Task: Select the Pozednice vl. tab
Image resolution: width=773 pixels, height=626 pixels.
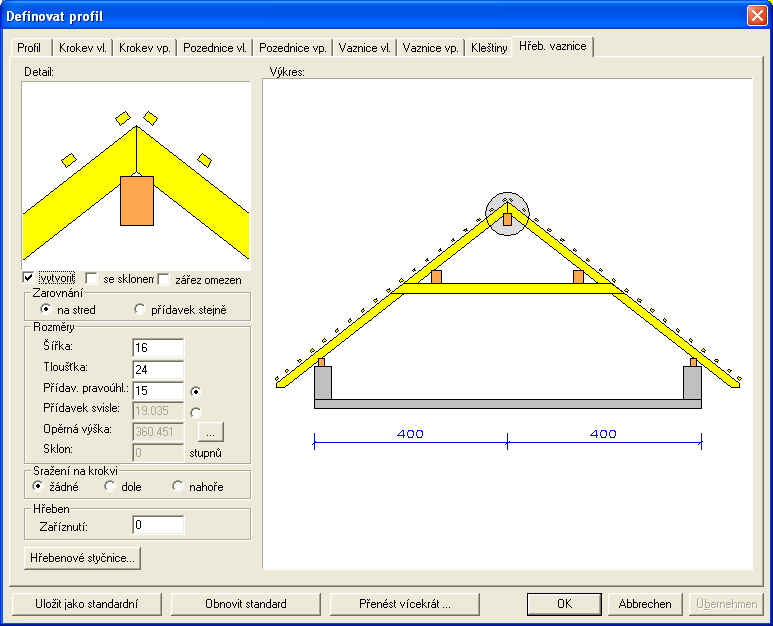Action: point(214,48)
